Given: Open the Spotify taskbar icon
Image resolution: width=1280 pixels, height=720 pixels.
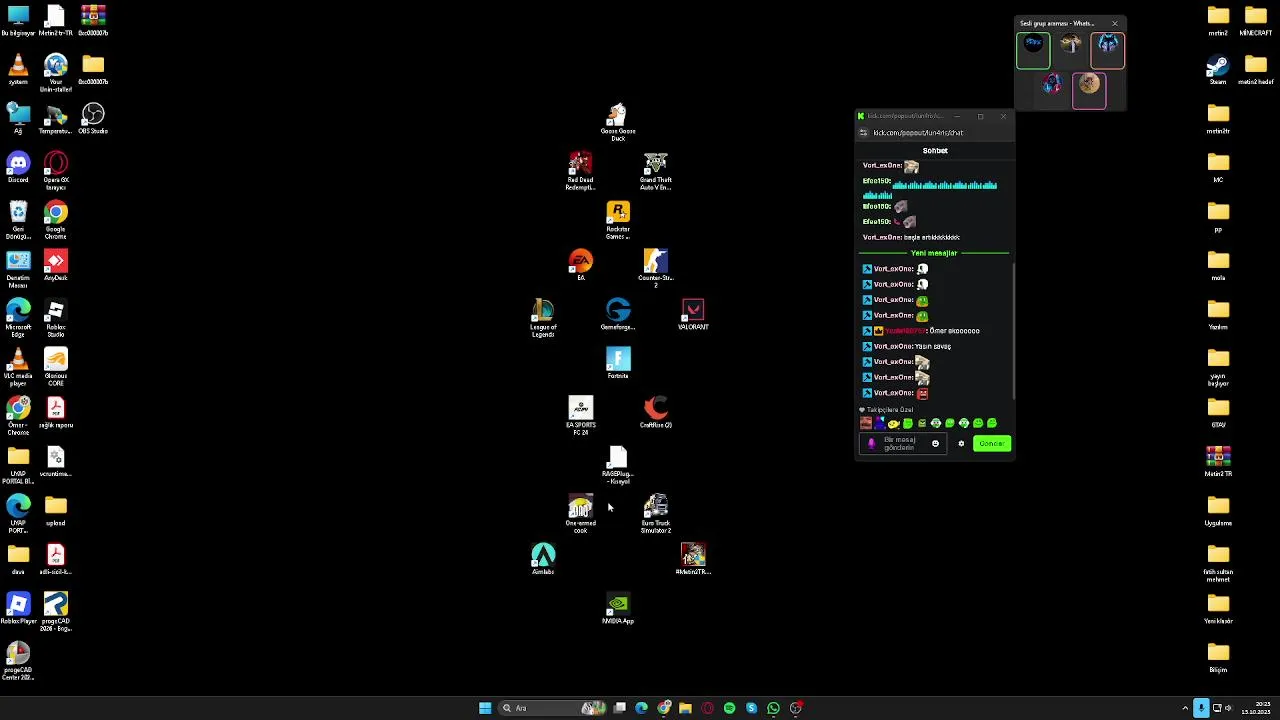Looking at the screenshot, I should coord(729,708).
